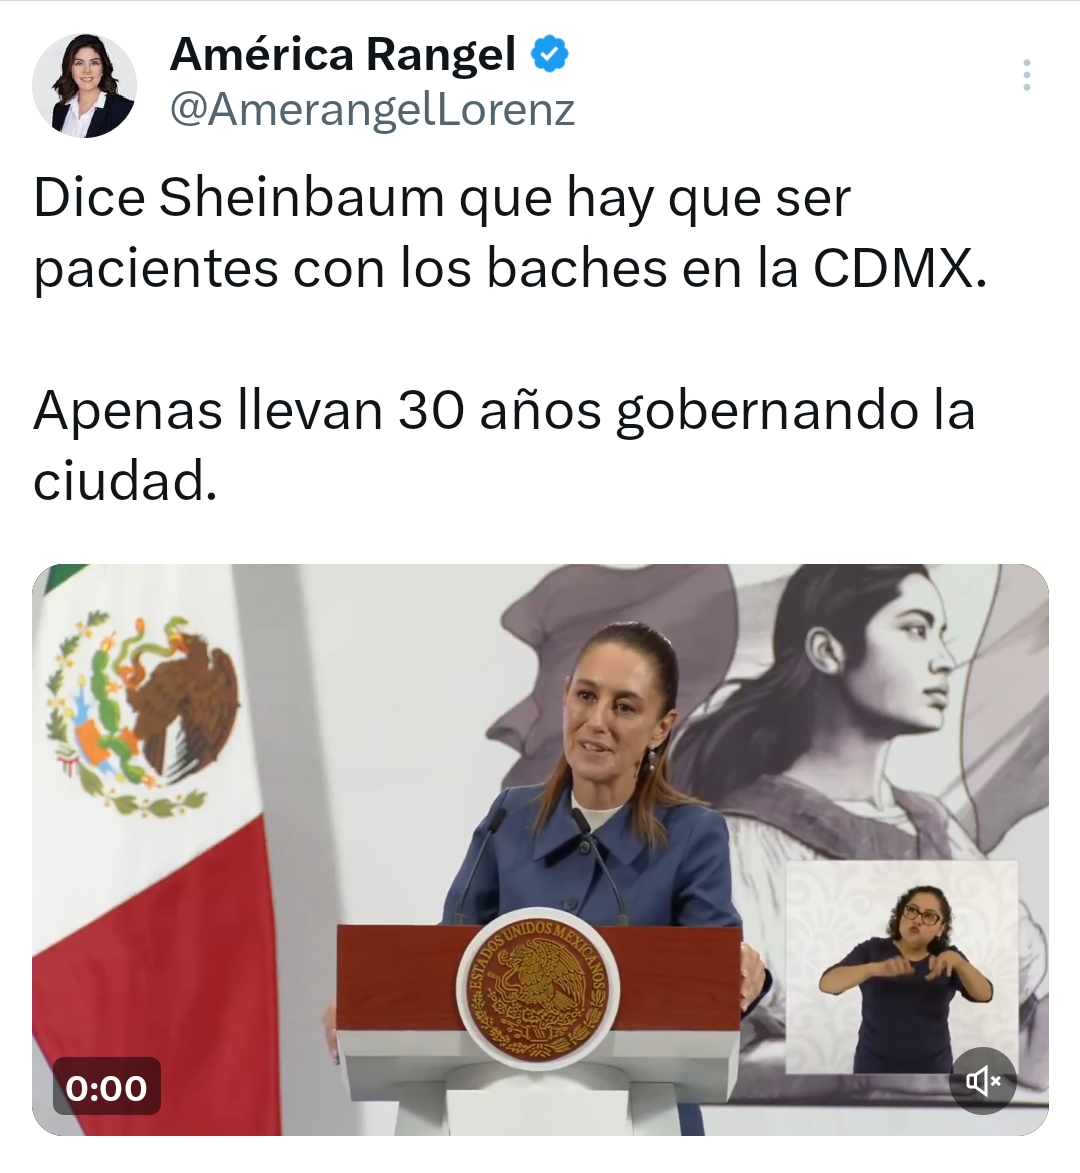Open the @AmerangelLorenz handle link
1080x1173 pixels.
click(x=372, y=109)
